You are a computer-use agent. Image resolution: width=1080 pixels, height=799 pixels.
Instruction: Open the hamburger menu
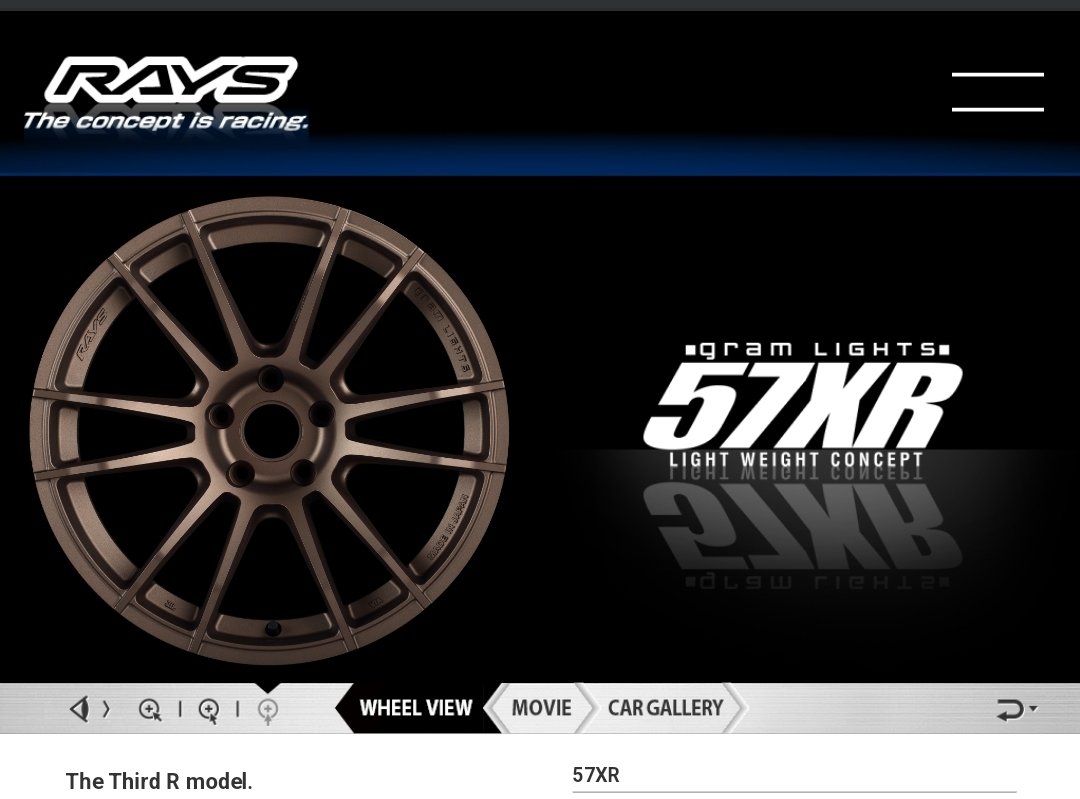(997, 92)
